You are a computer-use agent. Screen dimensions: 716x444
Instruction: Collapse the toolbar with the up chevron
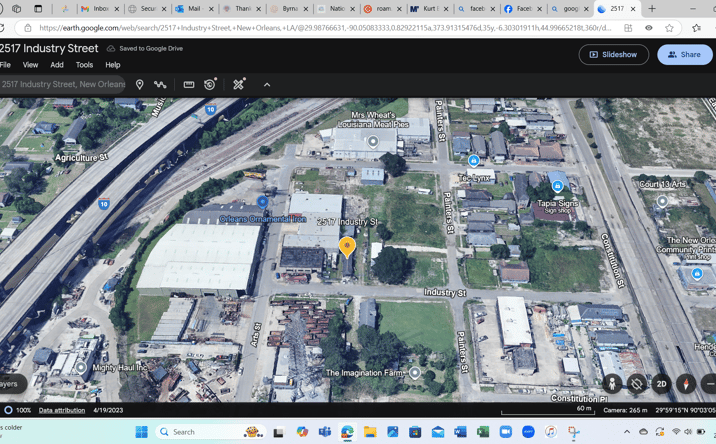coord(267,85)
